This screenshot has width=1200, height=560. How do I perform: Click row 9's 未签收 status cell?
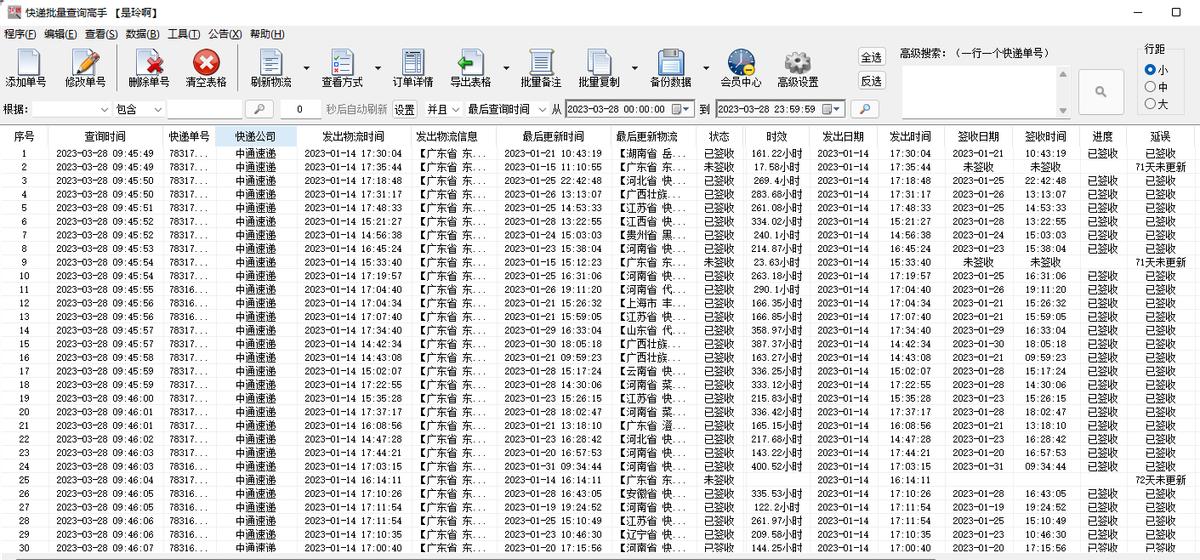click(719, 262)
